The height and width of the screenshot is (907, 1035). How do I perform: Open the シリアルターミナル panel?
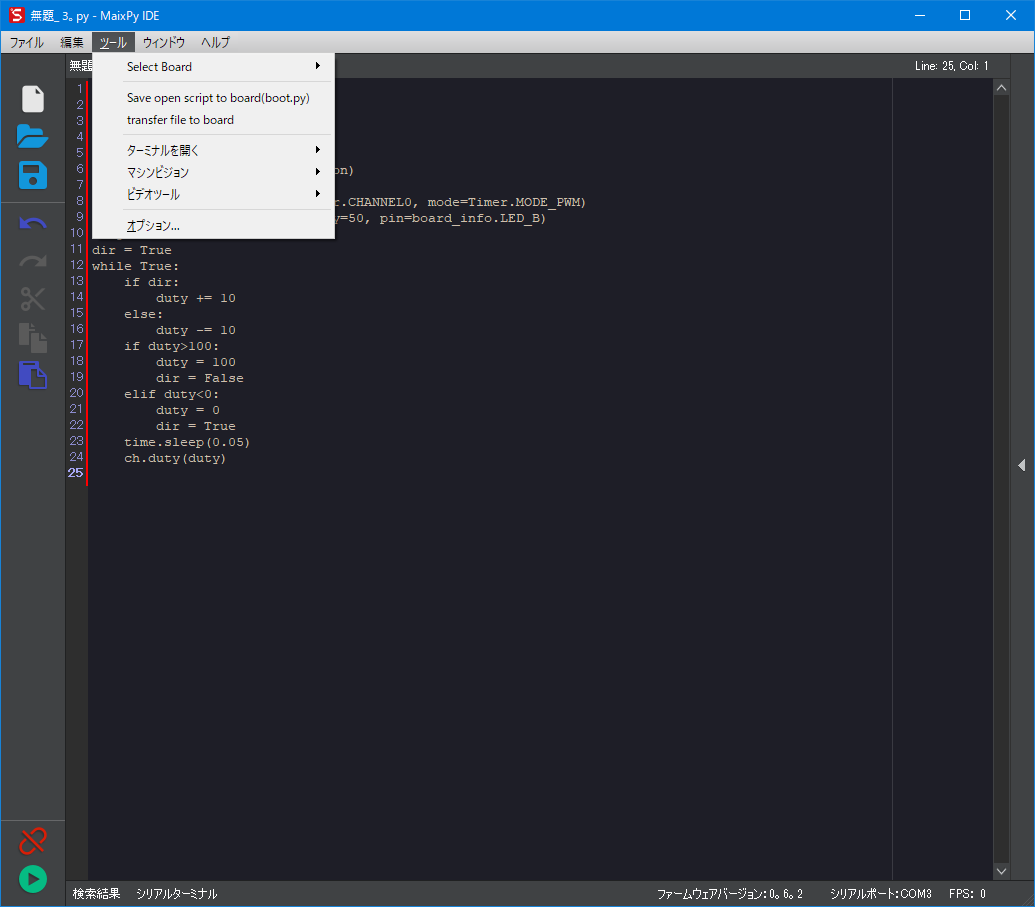[x=177, y=894]
